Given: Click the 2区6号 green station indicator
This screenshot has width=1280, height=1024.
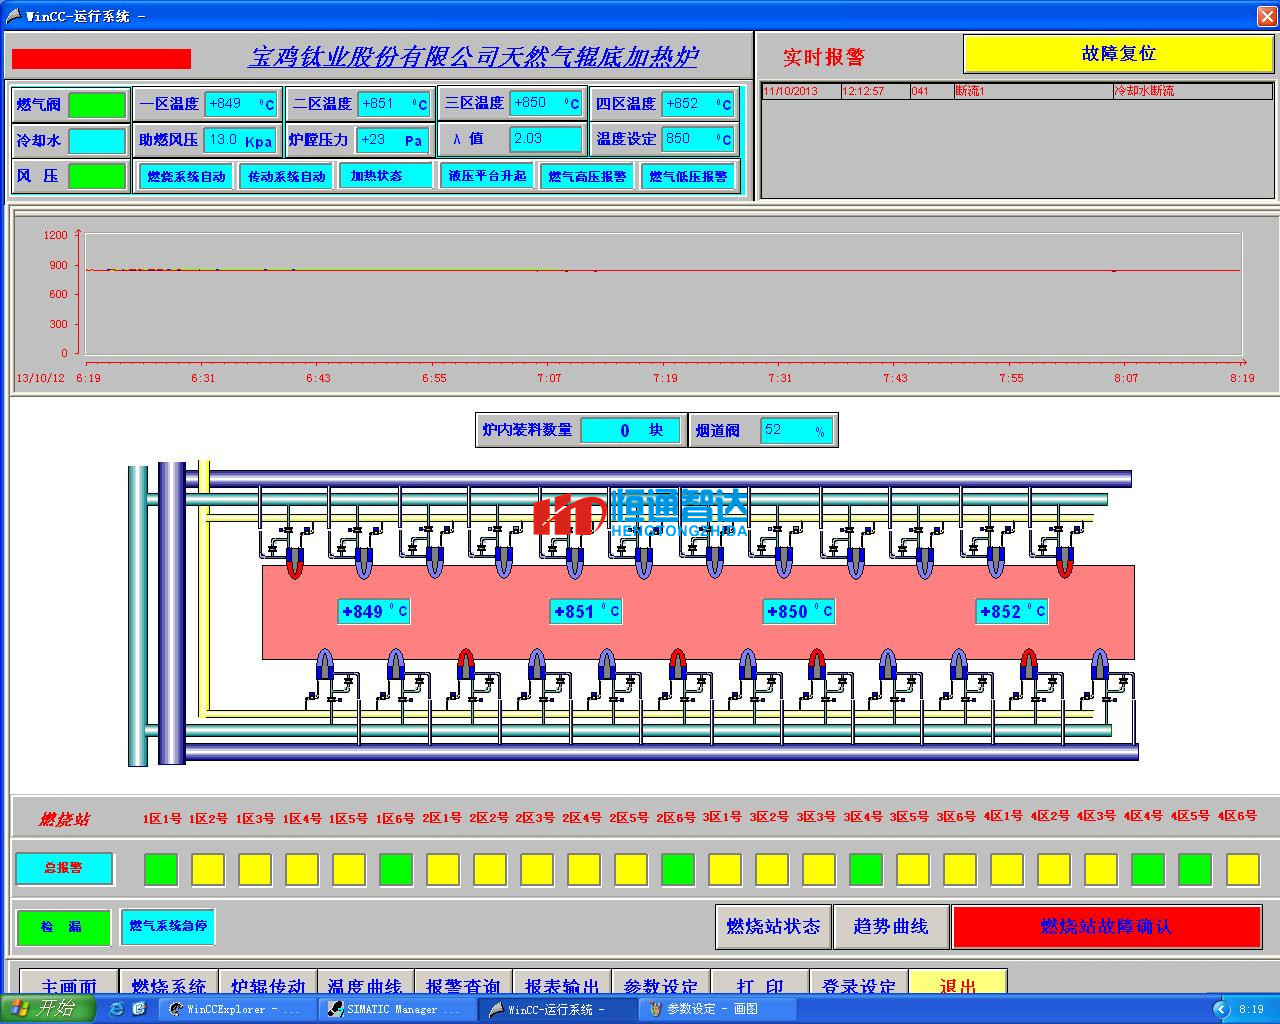Looking at the screenshot, I should coord(678,869).
